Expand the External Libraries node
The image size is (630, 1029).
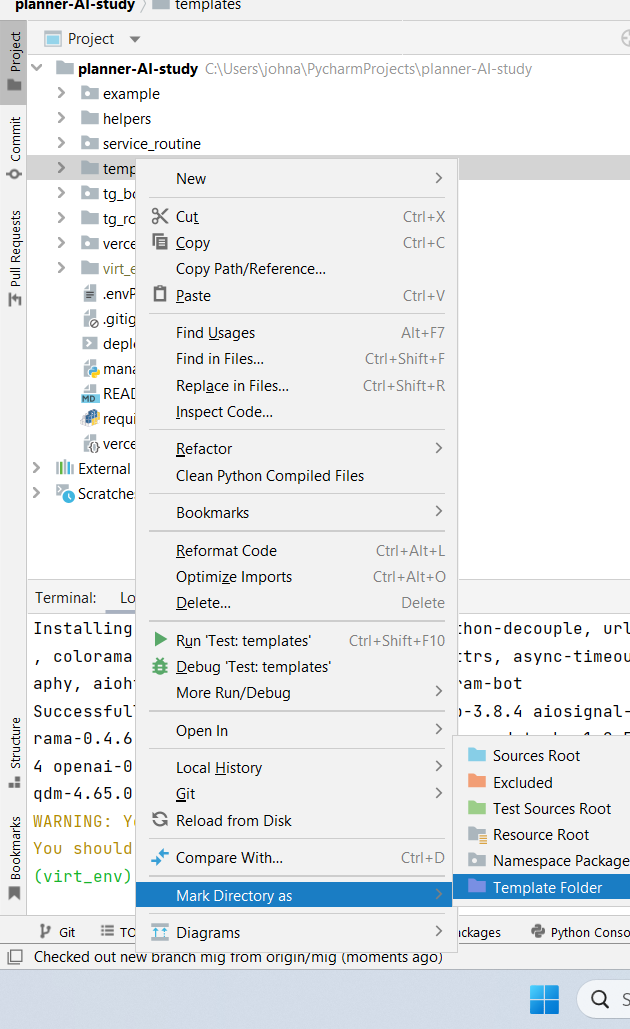pos(37,468)
